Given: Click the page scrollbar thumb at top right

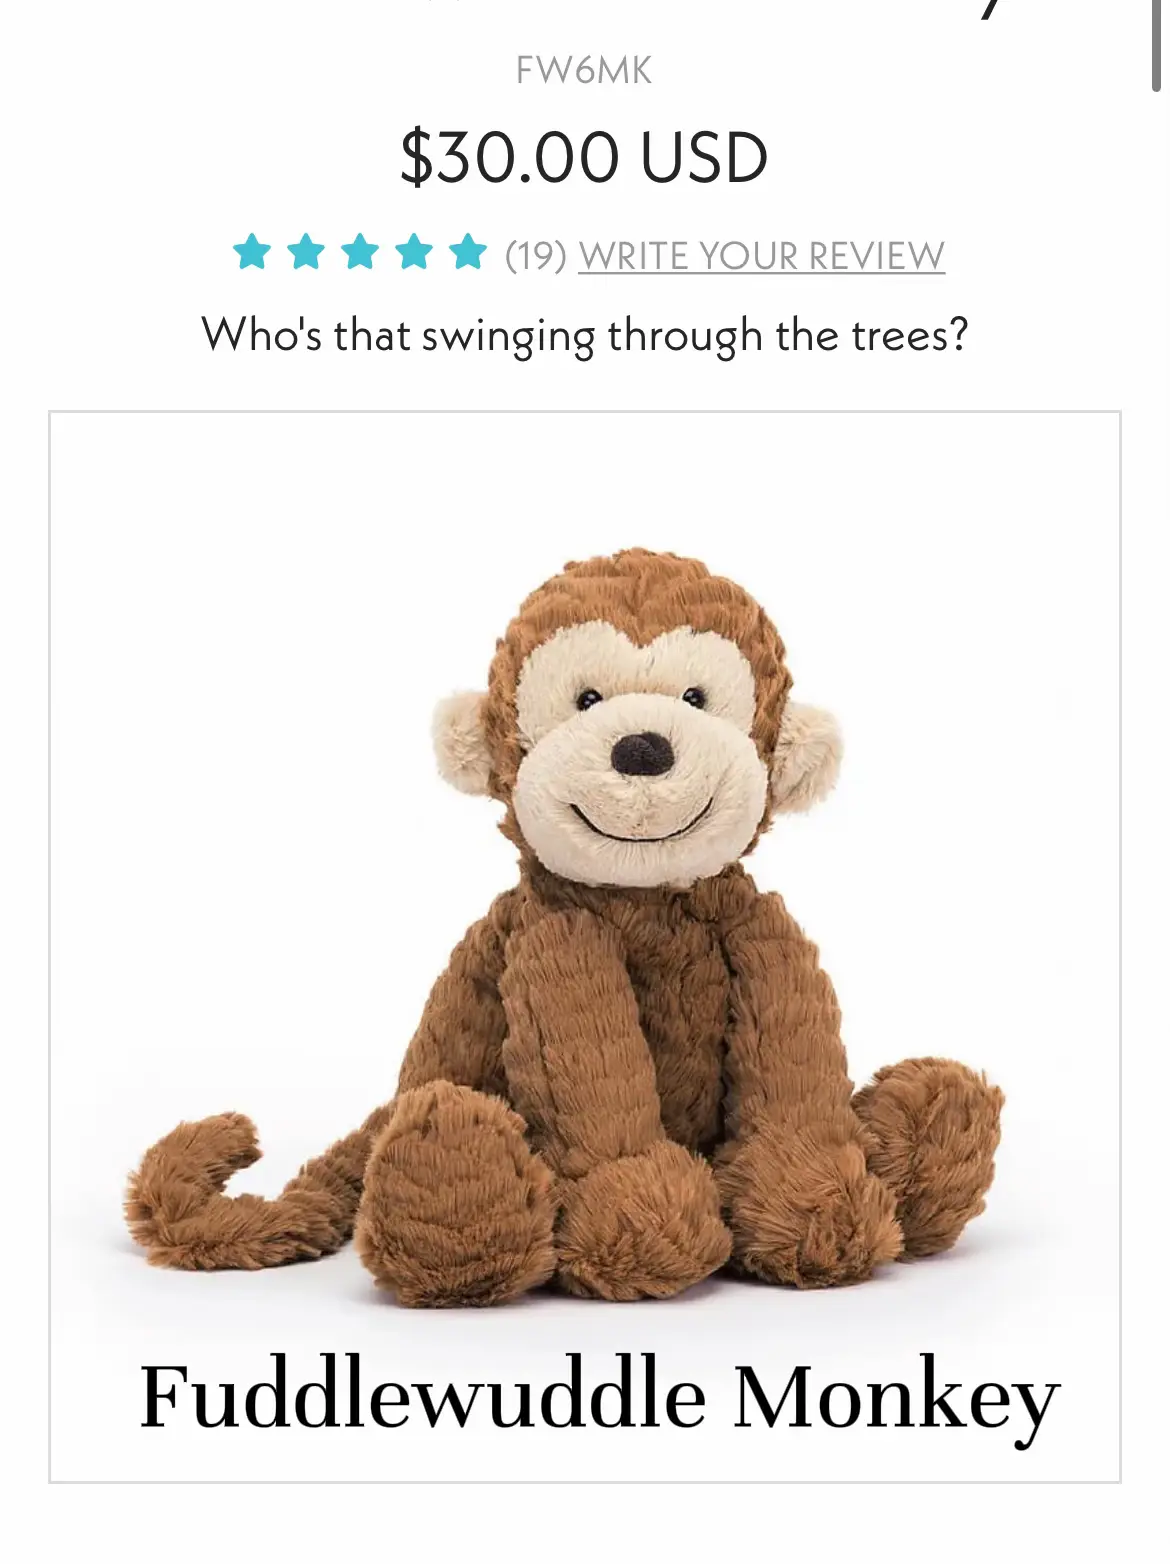Looking at the screenshot, I should pyautogui.click(x=1157, y=45).
